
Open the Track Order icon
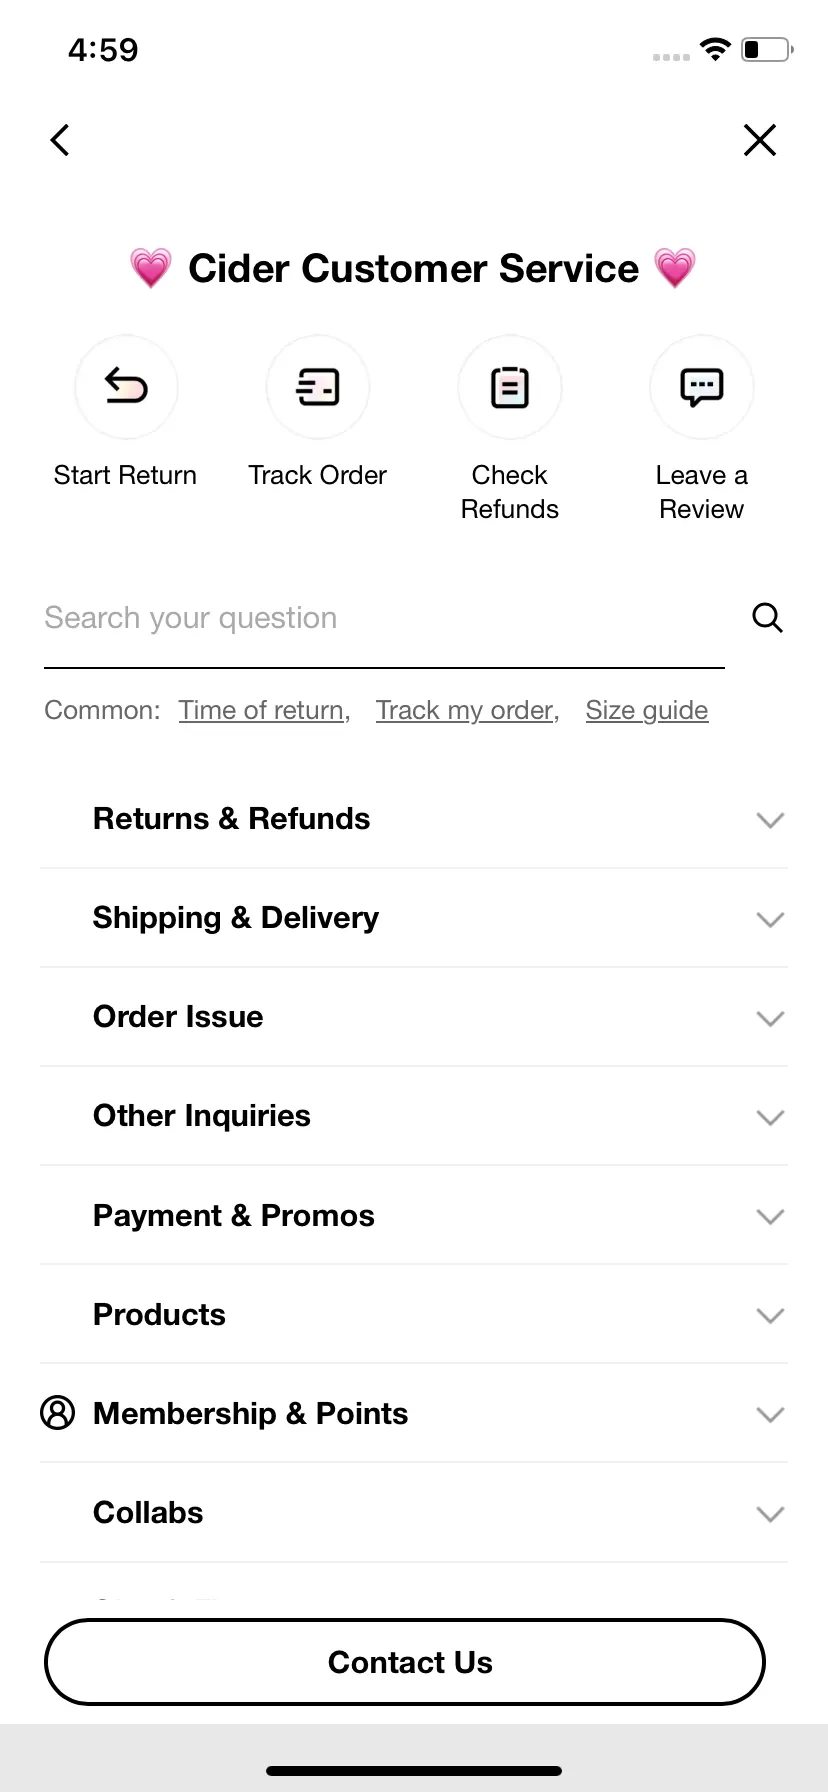click(318, 387)
